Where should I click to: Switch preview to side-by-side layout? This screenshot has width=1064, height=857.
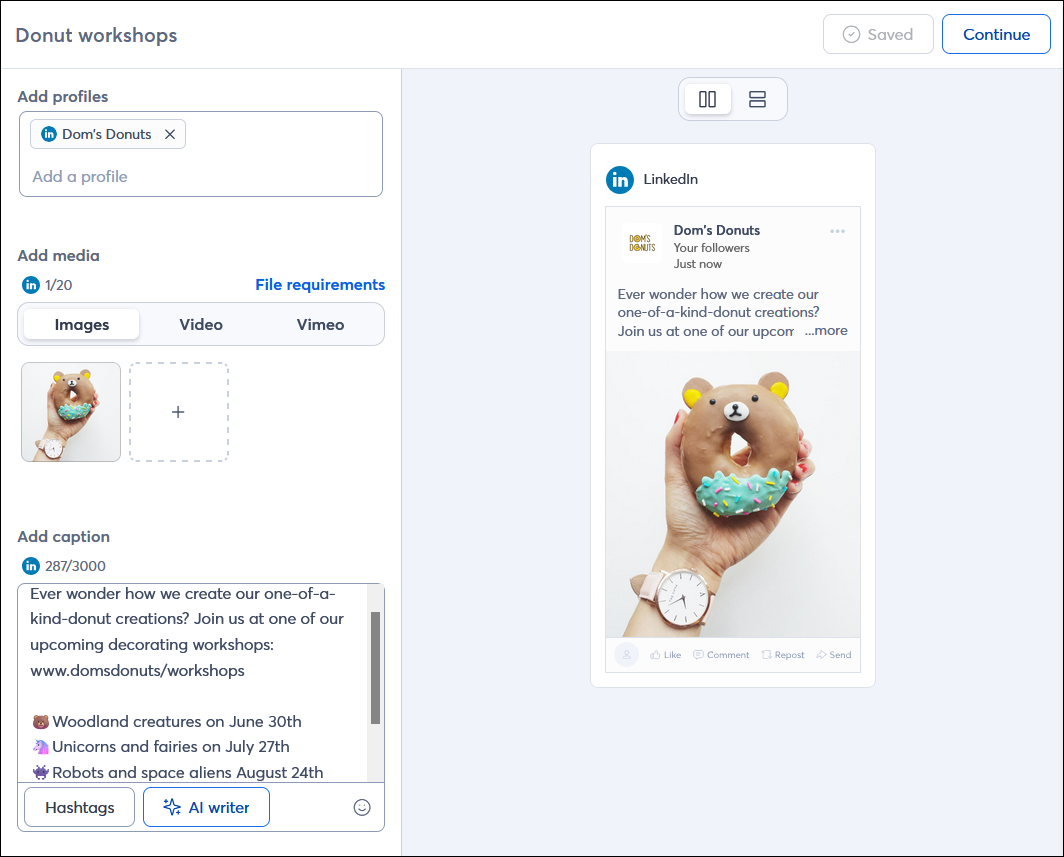[x=708, y=99]
